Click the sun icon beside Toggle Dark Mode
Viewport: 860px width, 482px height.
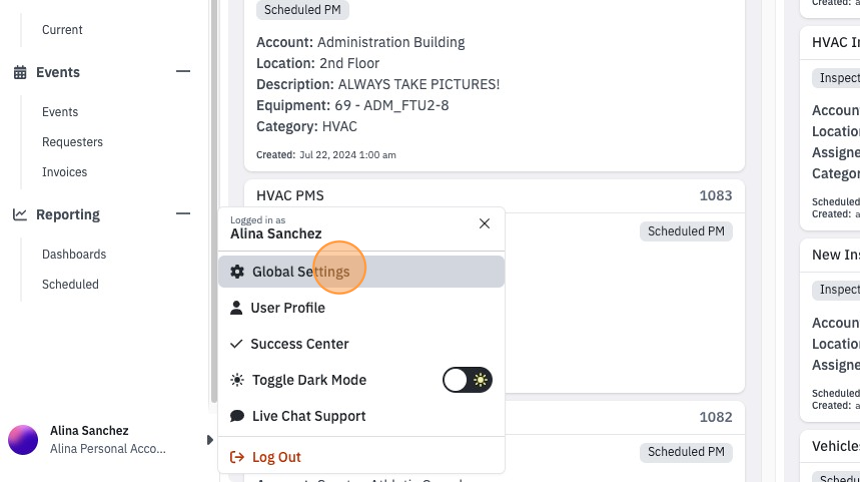tap(237, 380)
